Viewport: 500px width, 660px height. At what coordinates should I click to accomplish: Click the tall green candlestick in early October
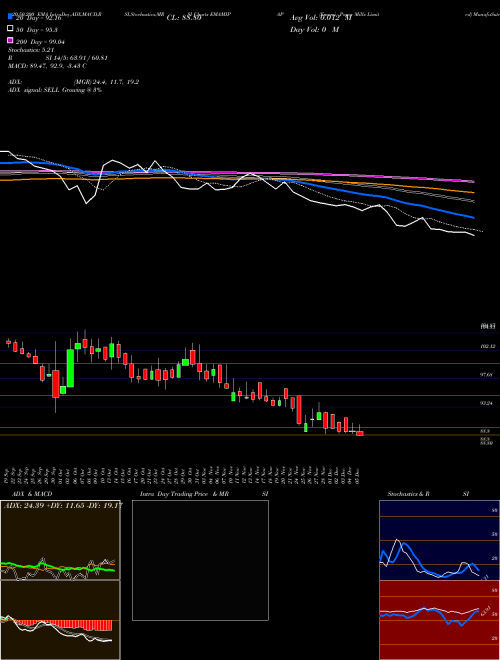pyautogui.click(x=70, y=368)
